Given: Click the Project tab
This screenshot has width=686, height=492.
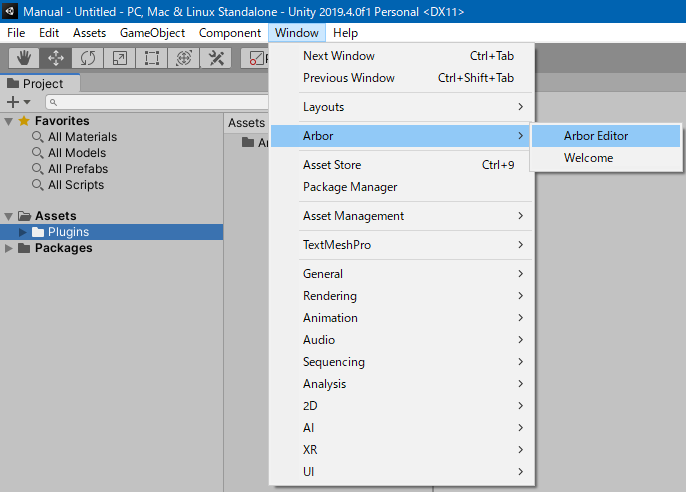Looking at the screenshot, I should click(40, 84).
